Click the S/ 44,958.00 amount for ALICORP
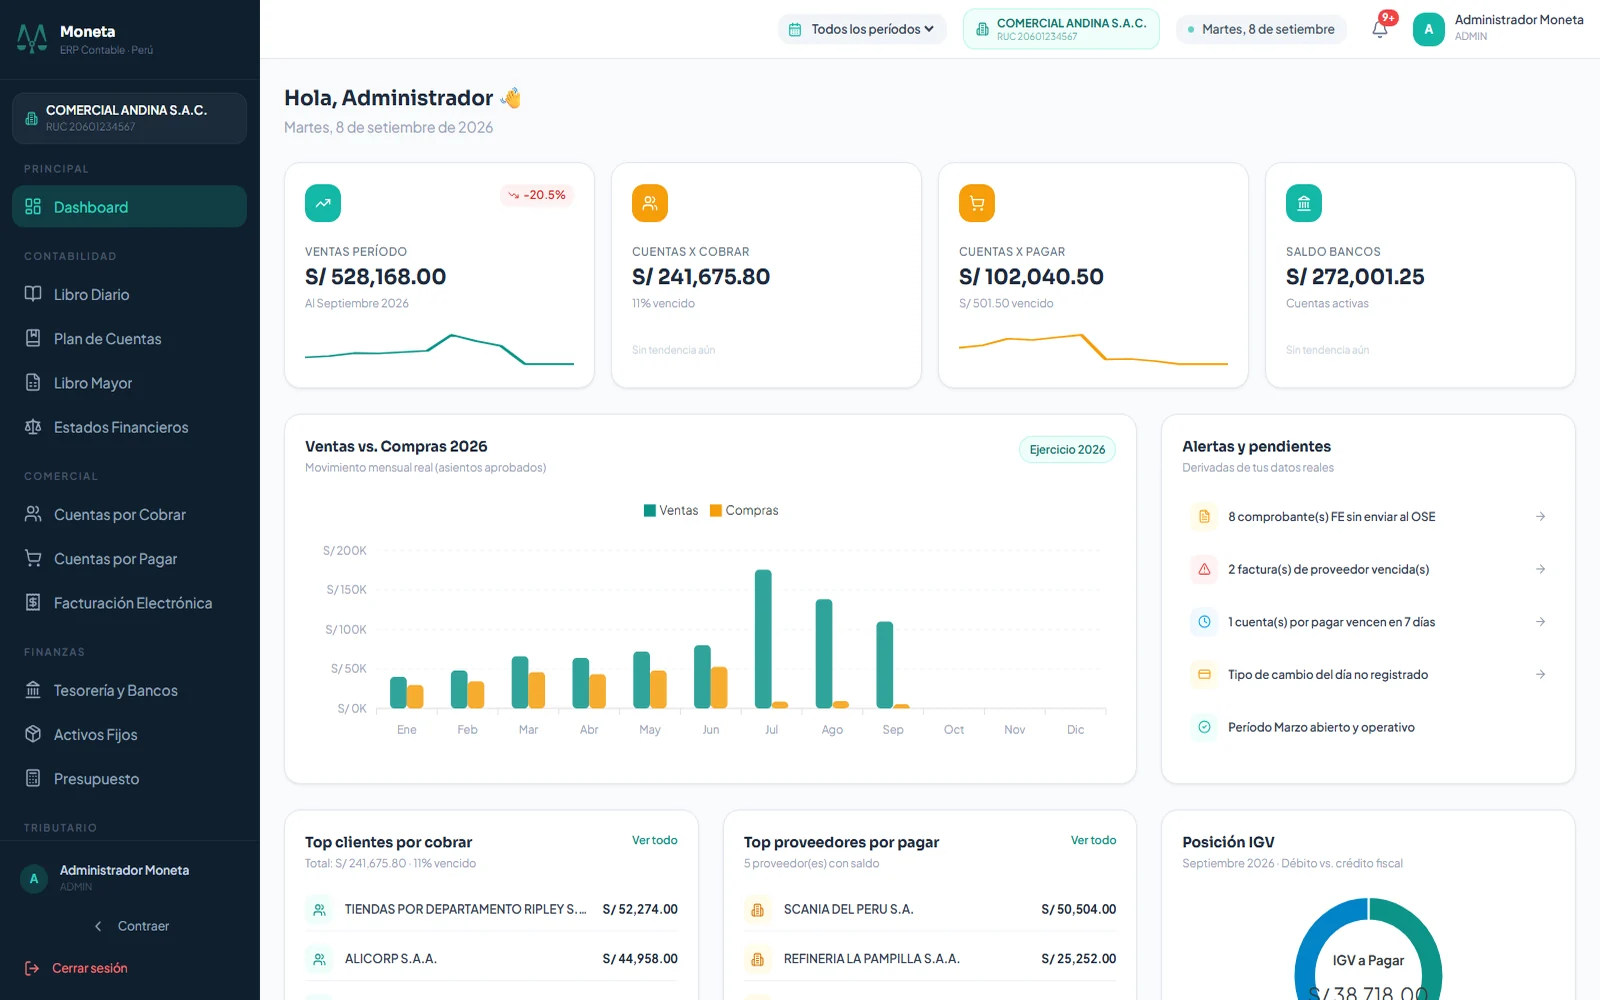 [640, 959]
